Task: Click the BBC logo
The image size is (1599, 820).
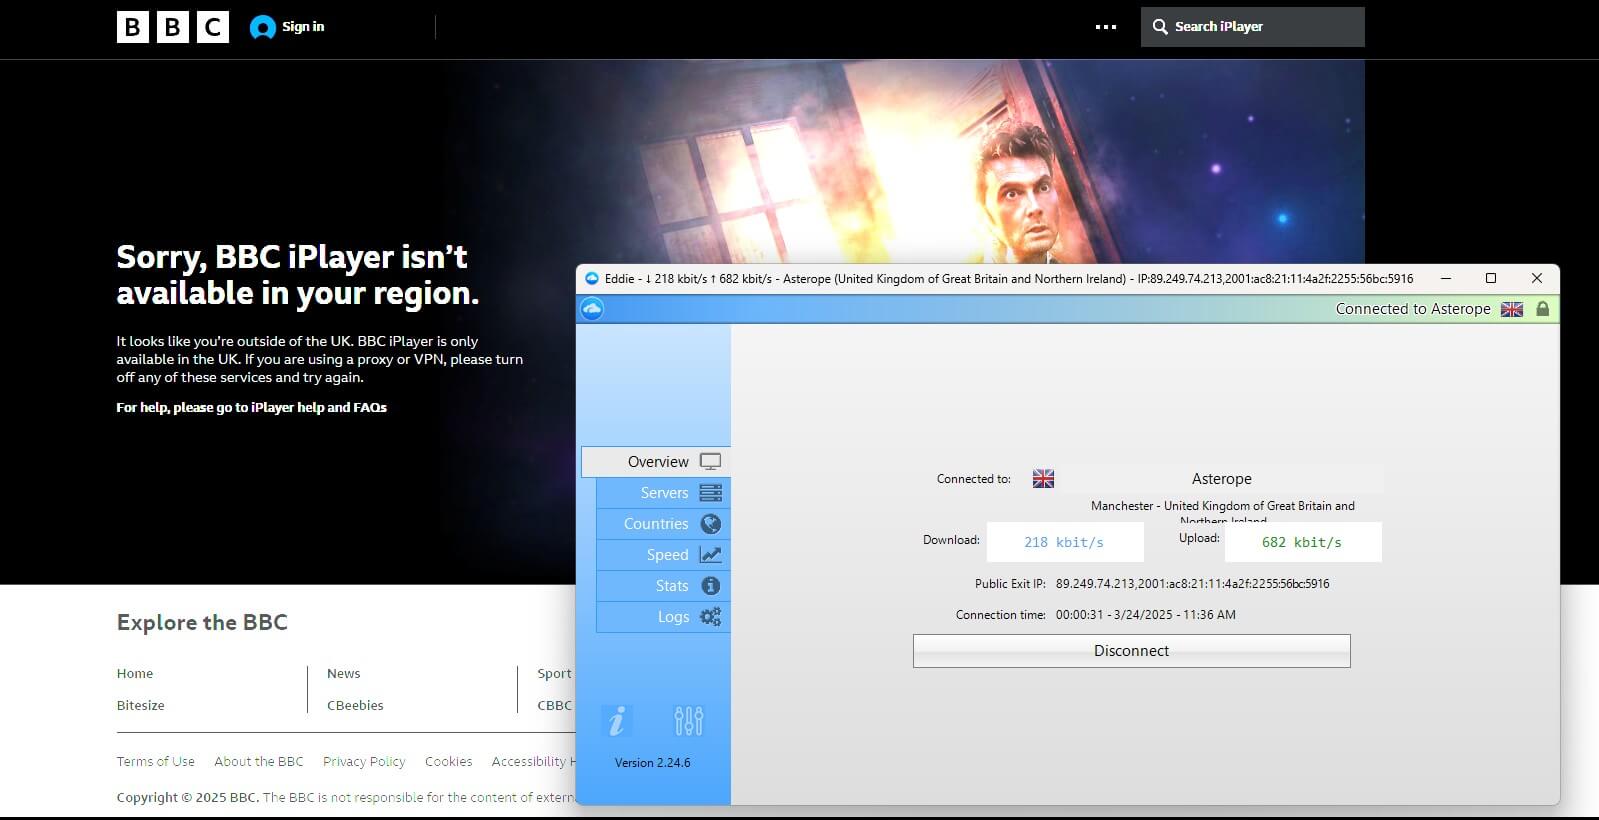Action: coord(173,27)
